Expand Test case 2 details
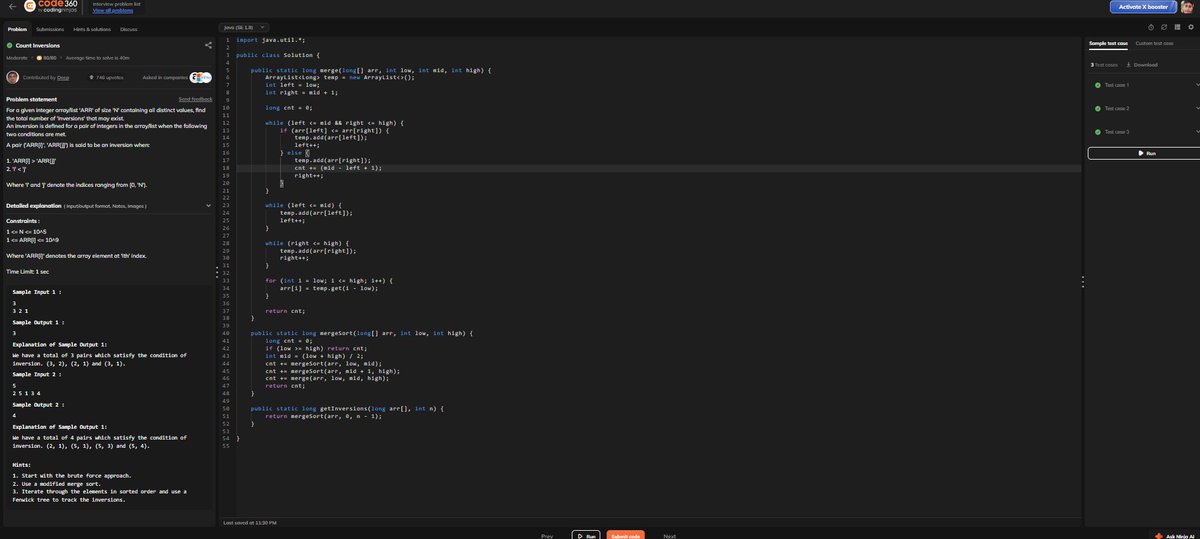Screen dimensions: 1200x539 [x=1197, y=108]
